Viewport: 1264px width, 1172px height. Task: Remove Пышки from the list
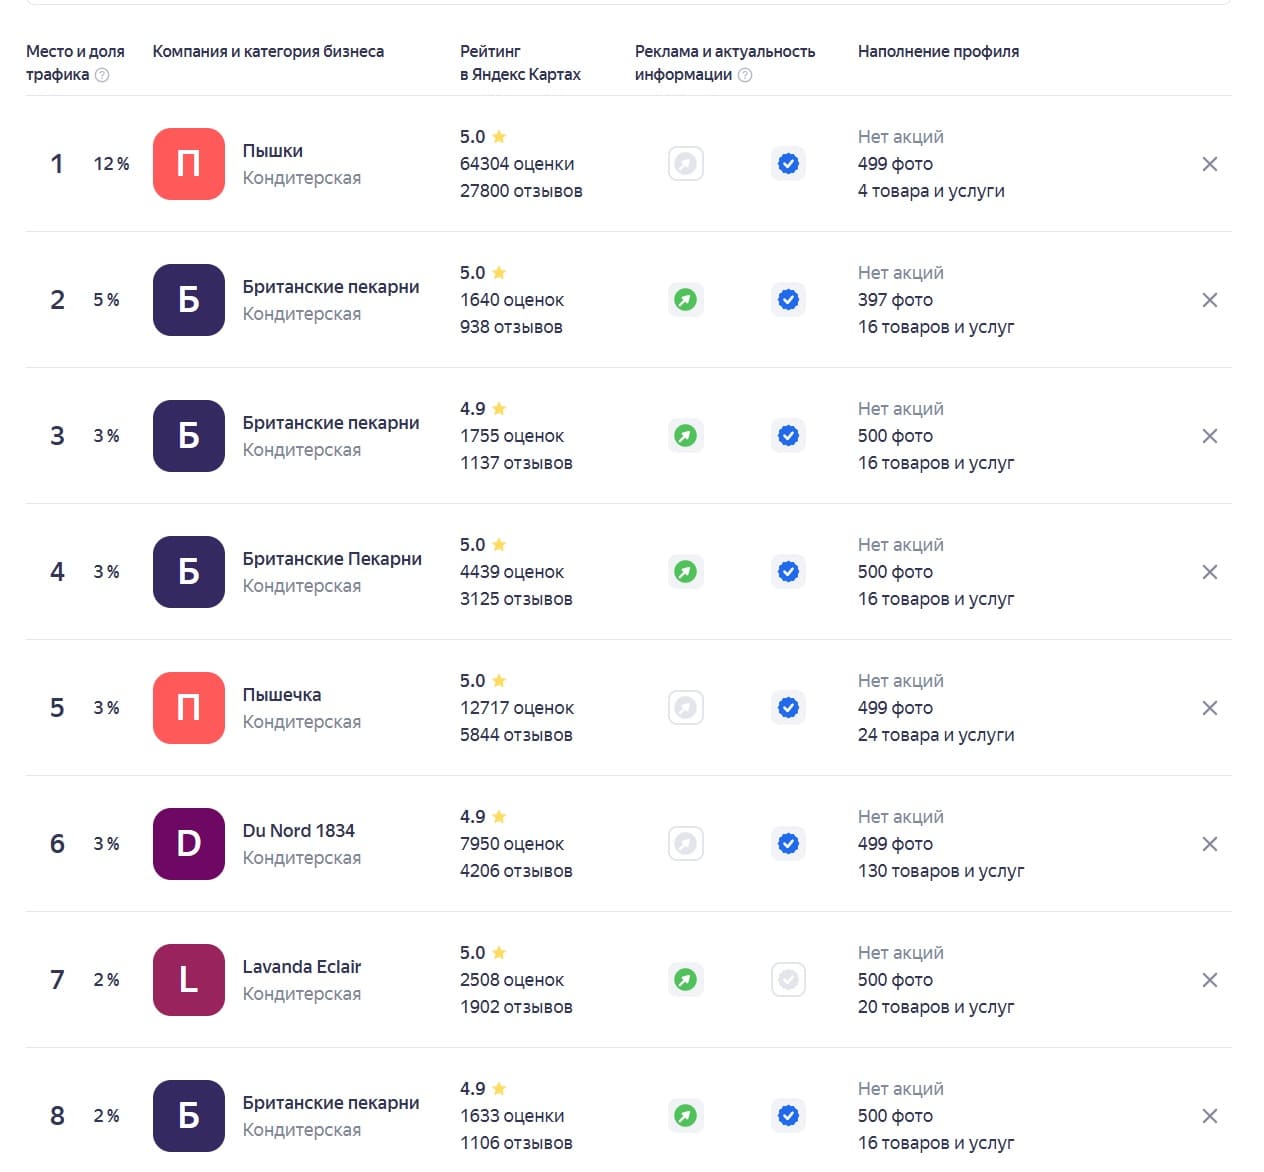1209,164
